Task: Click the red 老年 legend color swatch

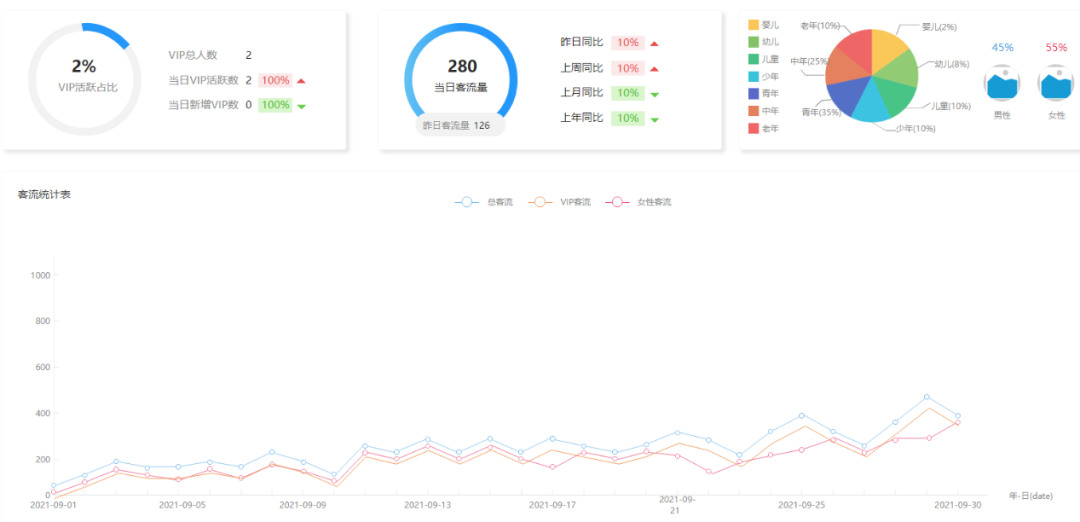Action: (754, 128)
